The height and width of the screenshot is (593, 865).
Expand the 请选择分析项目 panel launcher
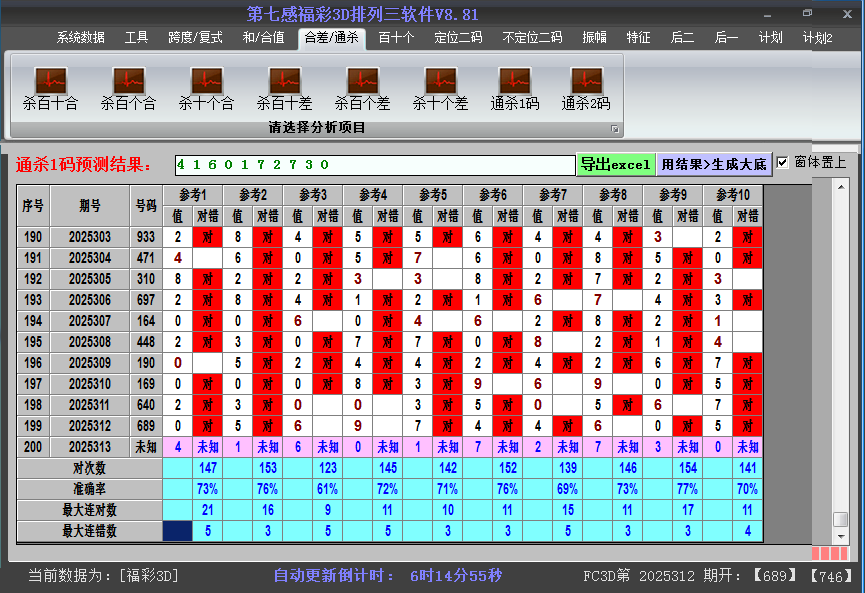point(615,129)
